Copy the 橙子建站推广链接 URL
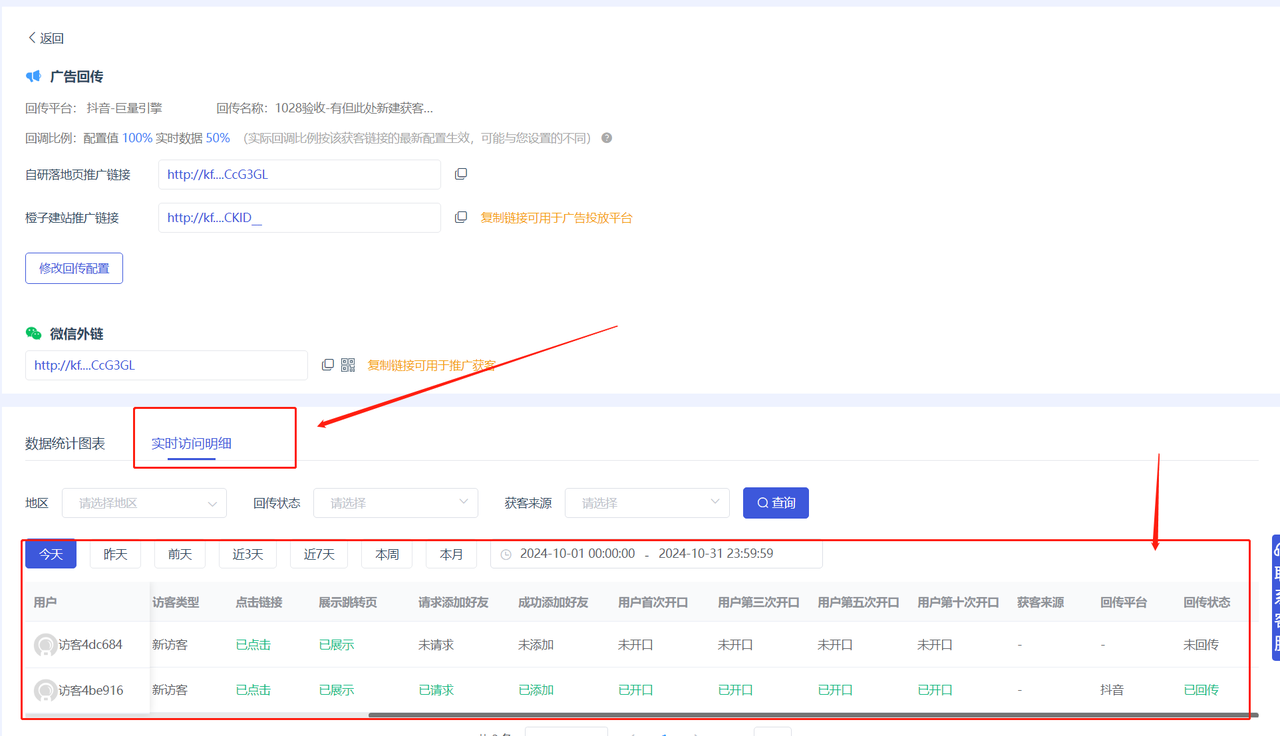1280x736 pixels. click(x=461, y=217)
